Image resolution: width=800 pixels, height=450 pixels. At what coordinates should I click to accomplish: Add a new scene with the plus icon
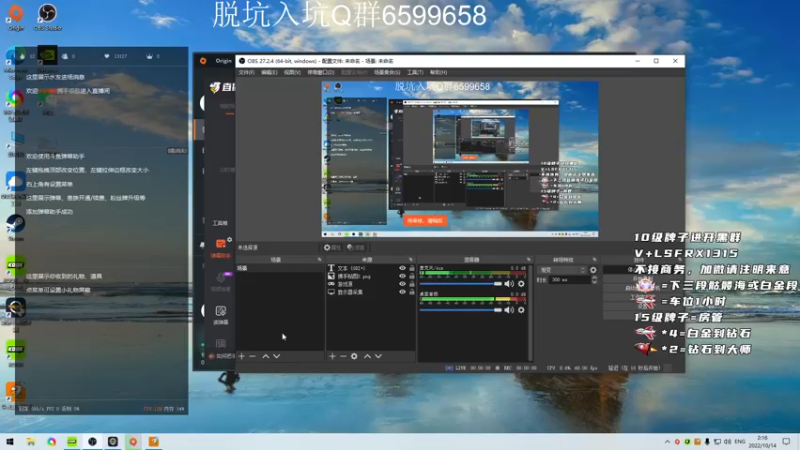[242, 356]
